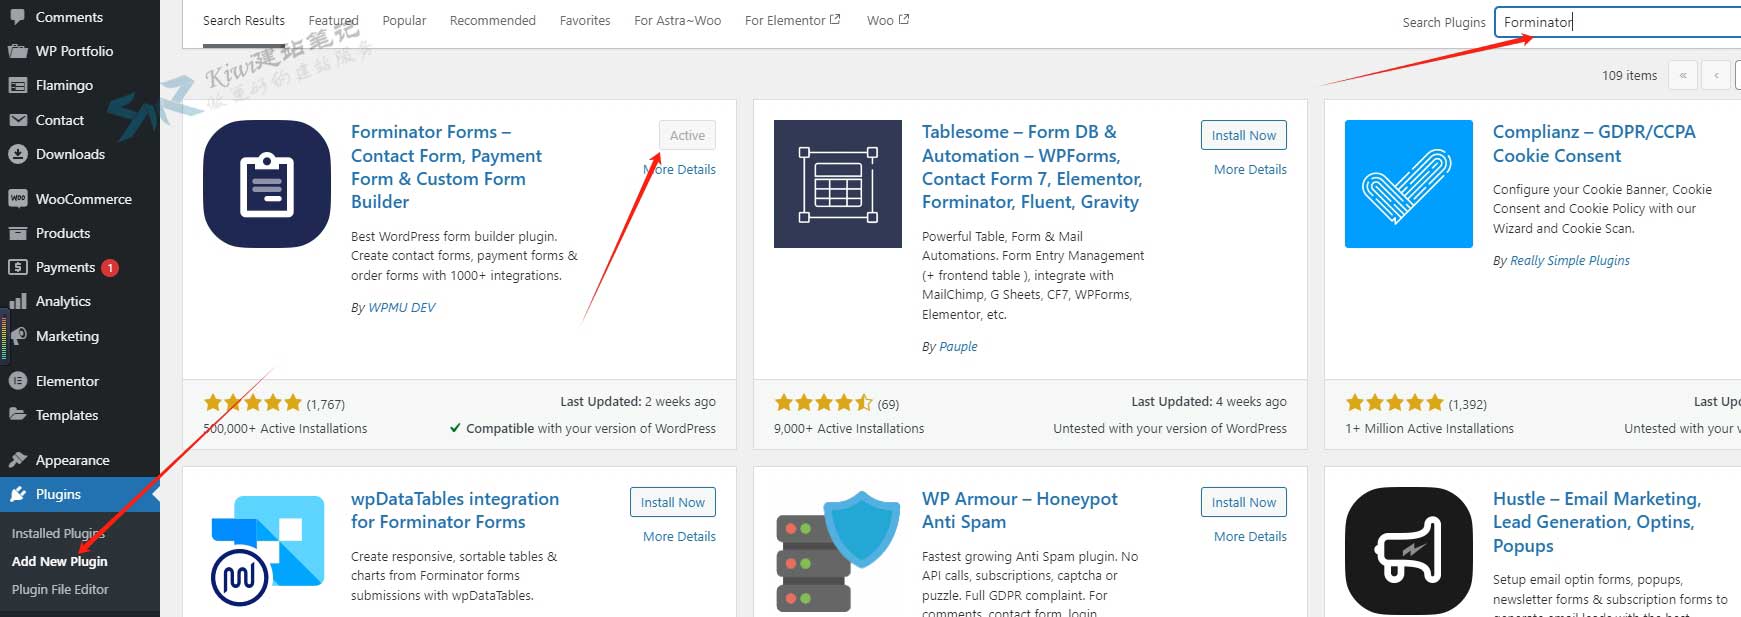The width and height of the screenshot is (1741, 617).
Task: Click the Appearance paintbrush icon
Action: click(17, 460)
